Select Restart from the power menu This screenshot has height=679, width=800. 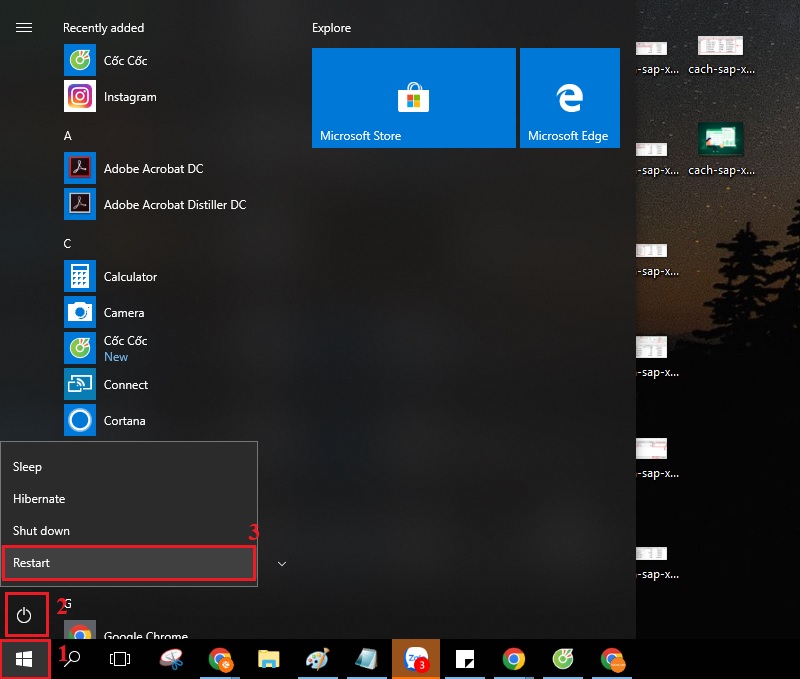(x=128, y=563)
